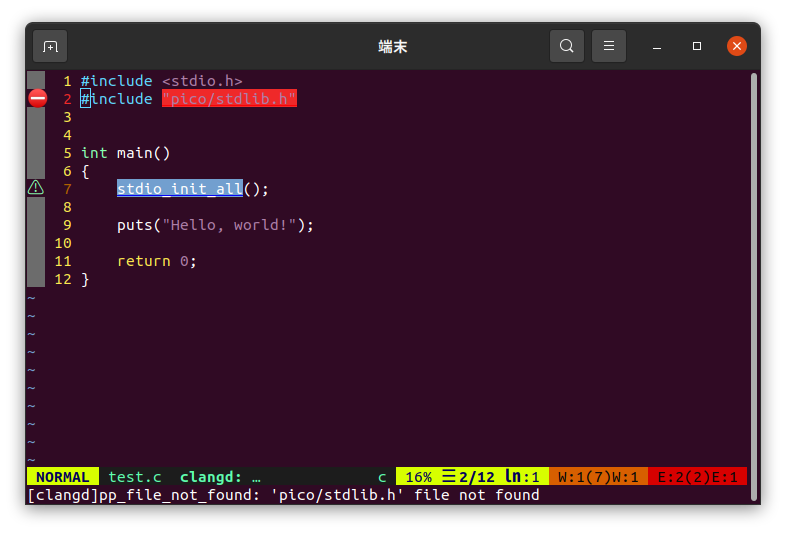This screenshot has height=533, width=786.
Task: Click the red error sign on line 2
Action: pos(38,99)
